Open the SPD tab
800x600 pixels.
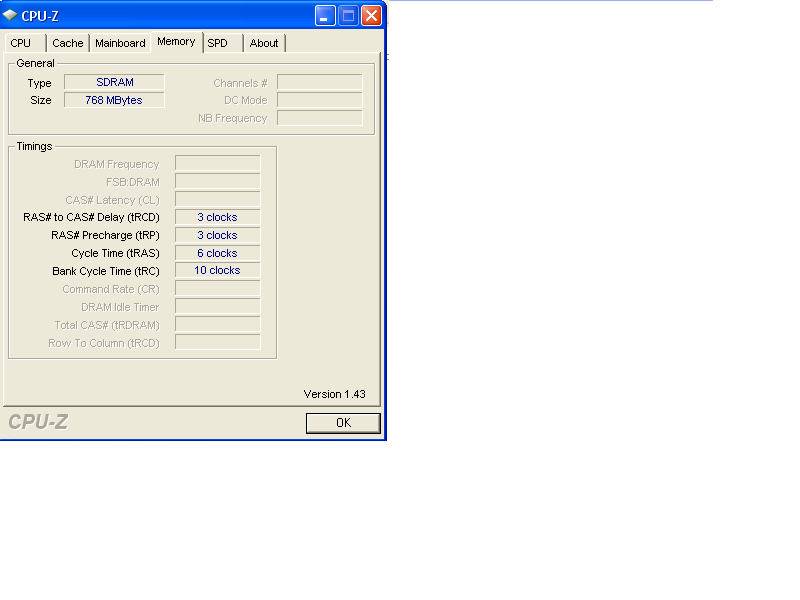pos(223,43)
